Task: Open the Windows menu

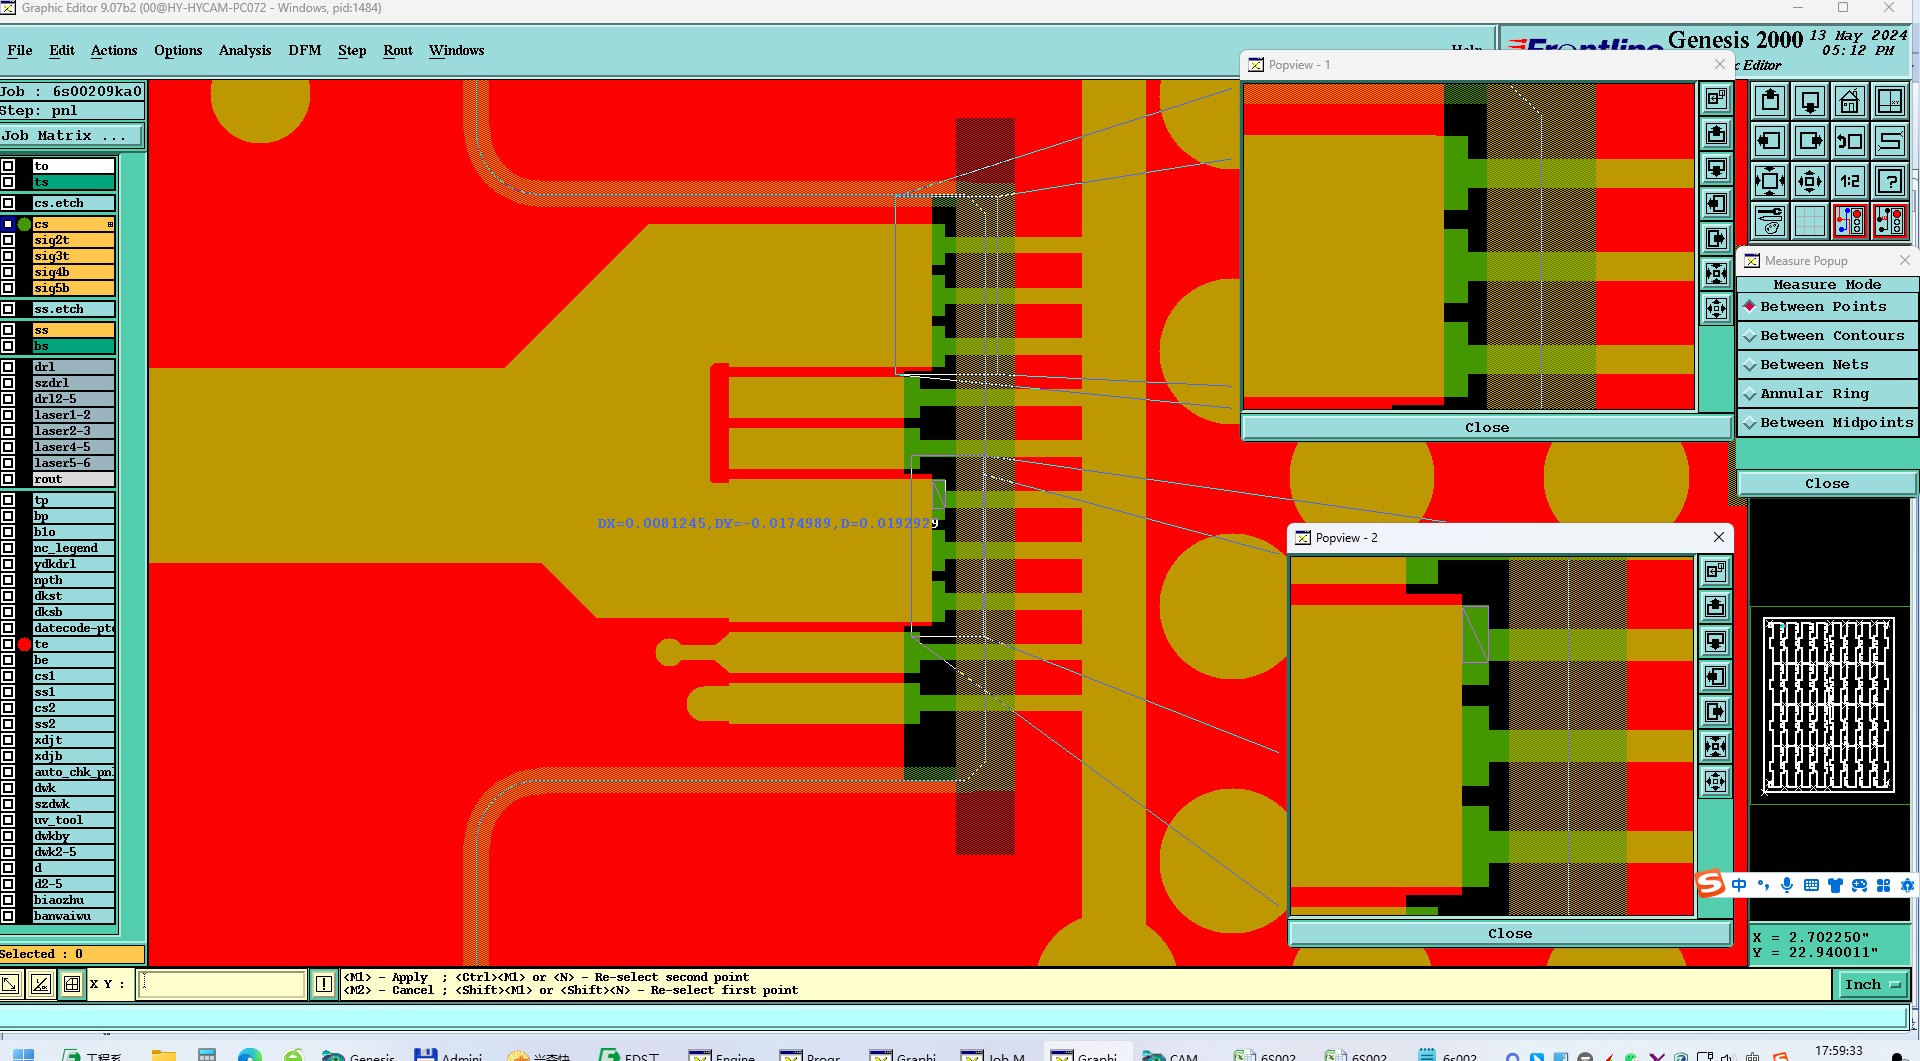Action: 456,50
